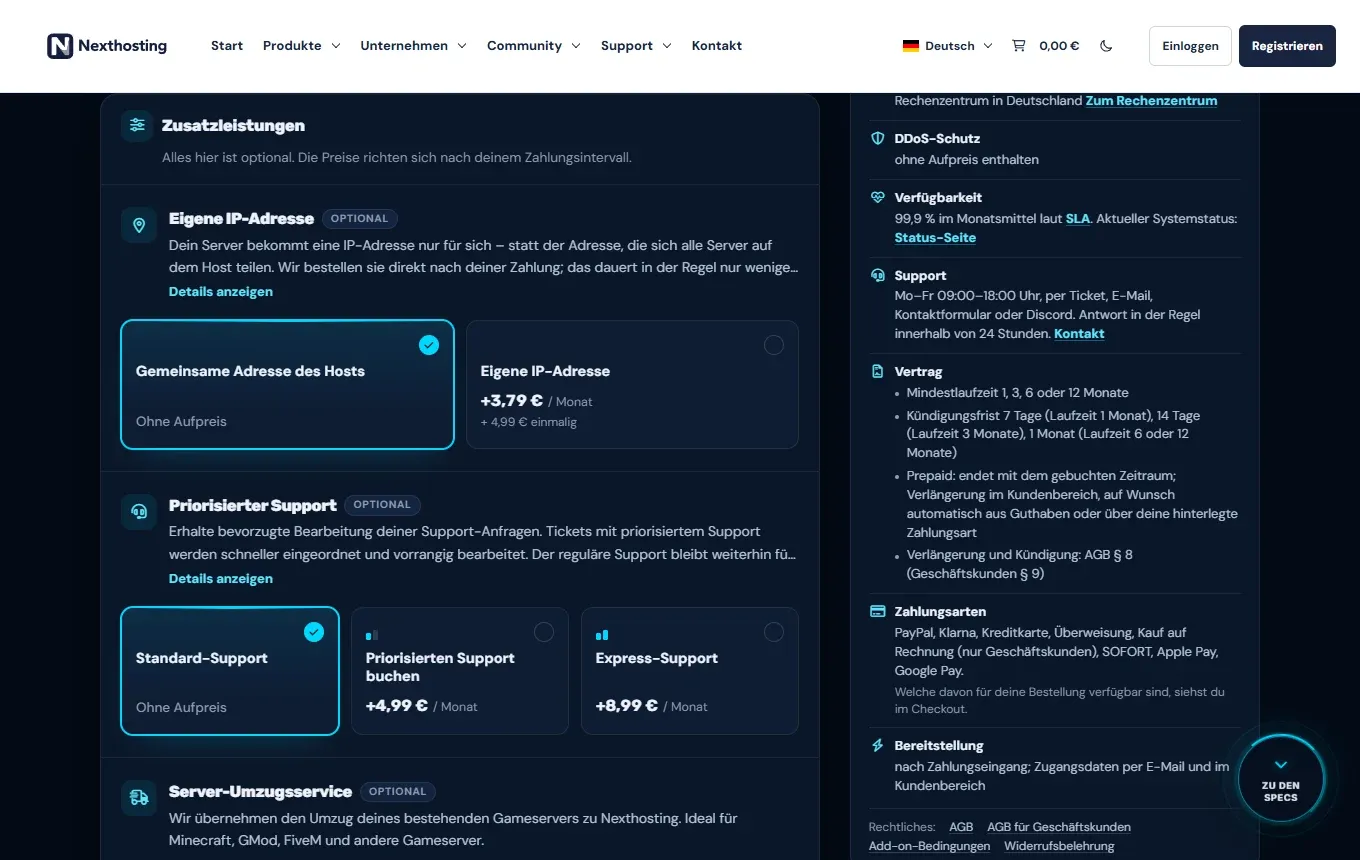Jump down with Zu den Specs button
Image resolution: width=1360 pixels, height=860 pixels.
click(x=1281, y=780)
